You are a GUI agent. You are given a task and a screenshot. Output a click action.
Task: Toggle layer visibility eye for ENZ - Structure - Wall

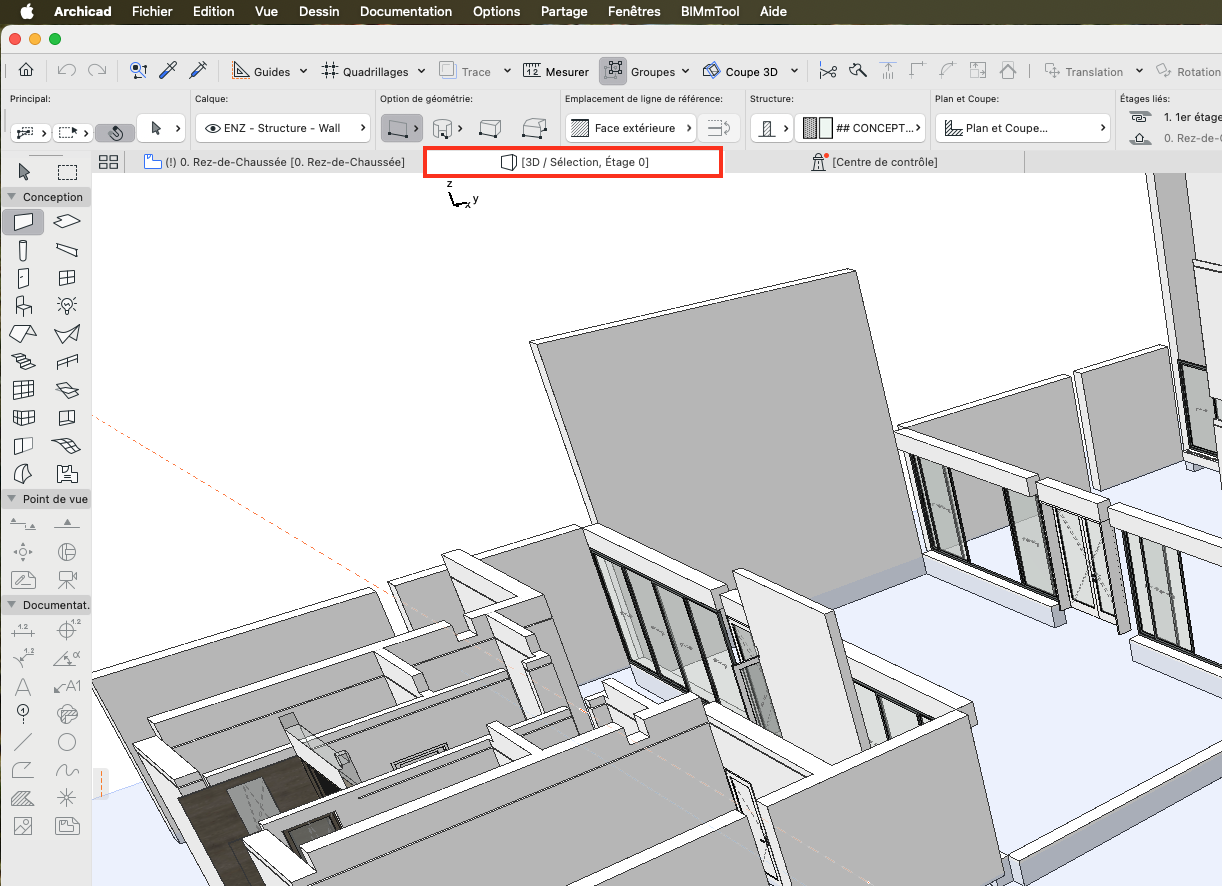pyautogui.click(x=213, y=128)
